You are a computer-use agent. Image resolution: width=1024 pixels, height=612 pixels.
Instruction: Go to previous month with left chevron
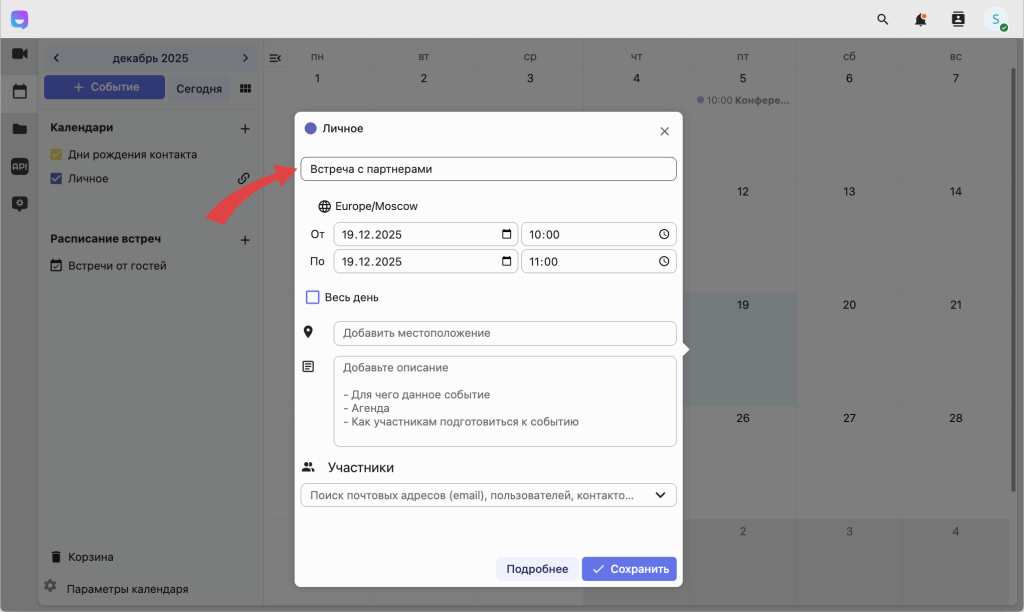coord(56,58)
